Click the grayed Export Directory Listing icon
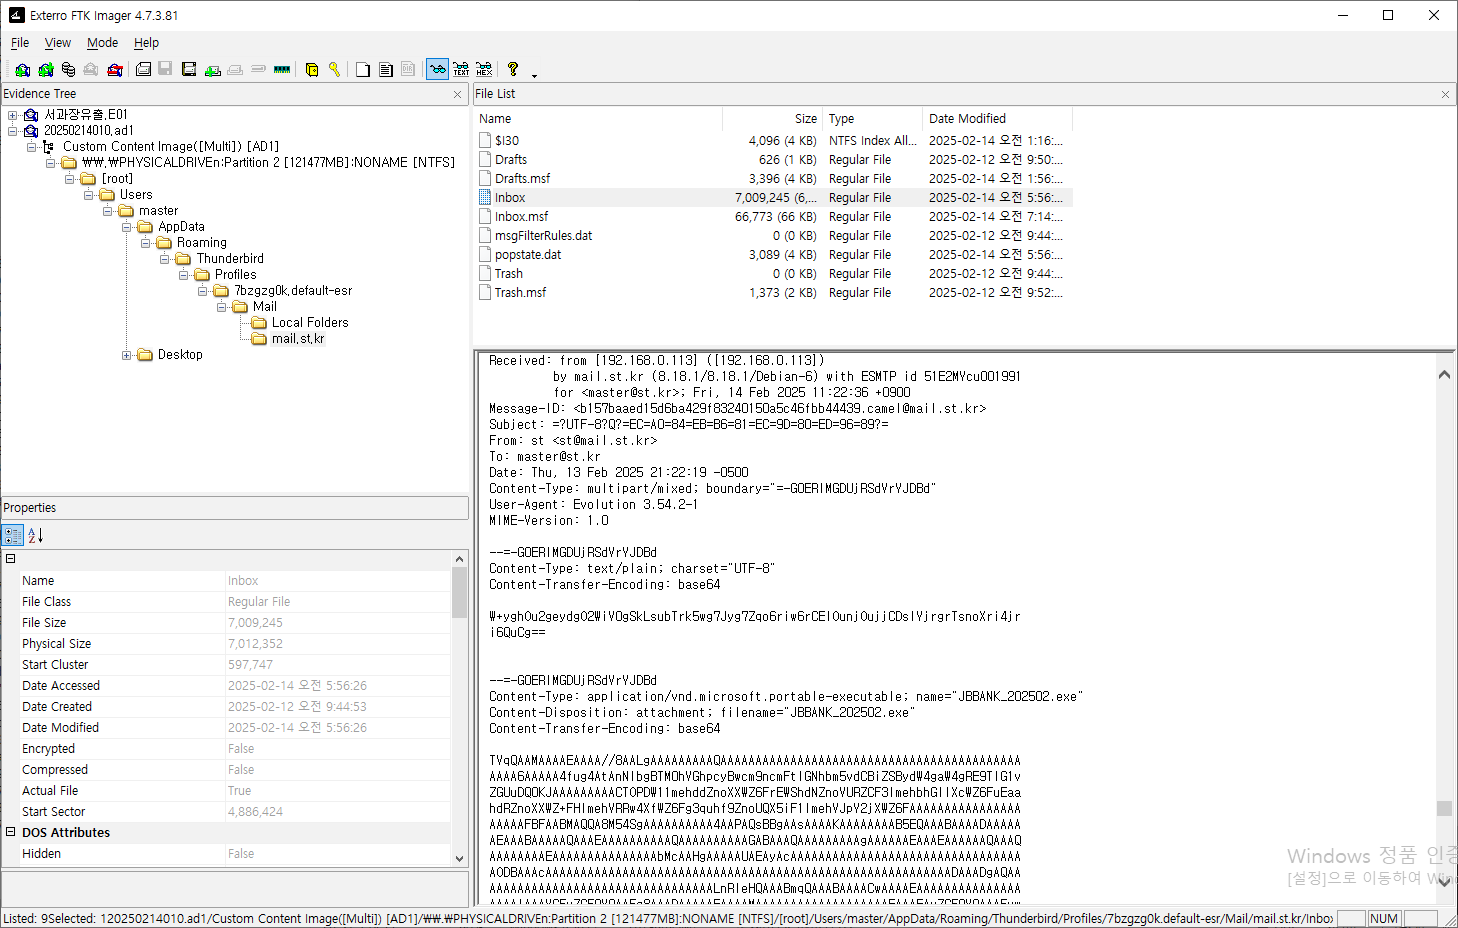Viewport: 1458px width, 928px height. [408, 69]
